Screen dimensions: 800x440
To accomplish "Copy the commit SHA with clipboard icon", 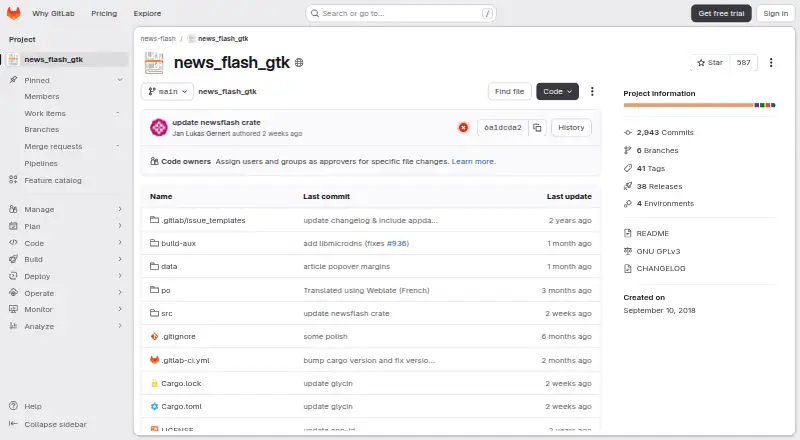I will [537, 128].
